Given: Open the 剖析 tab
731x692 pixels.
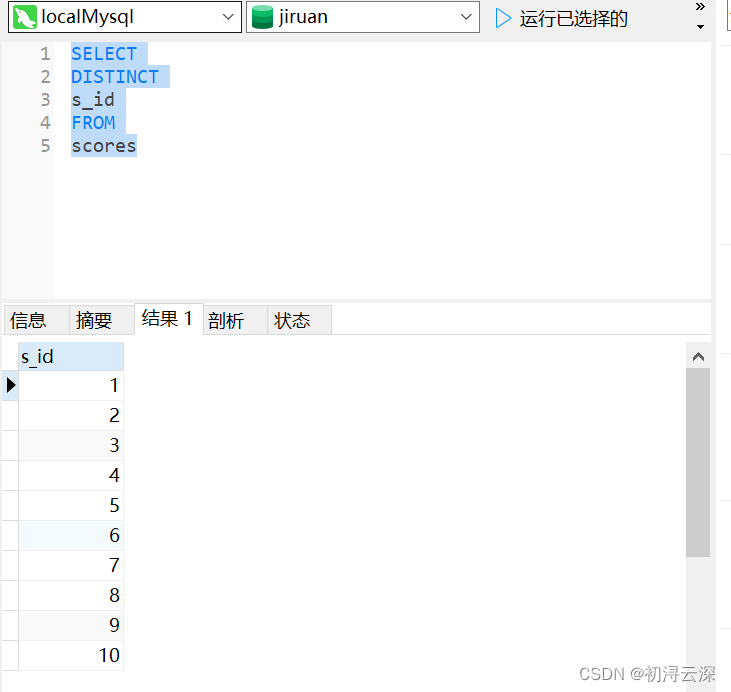Looking at the screenshot, I should pyautogui.click(x=235, y=320).
